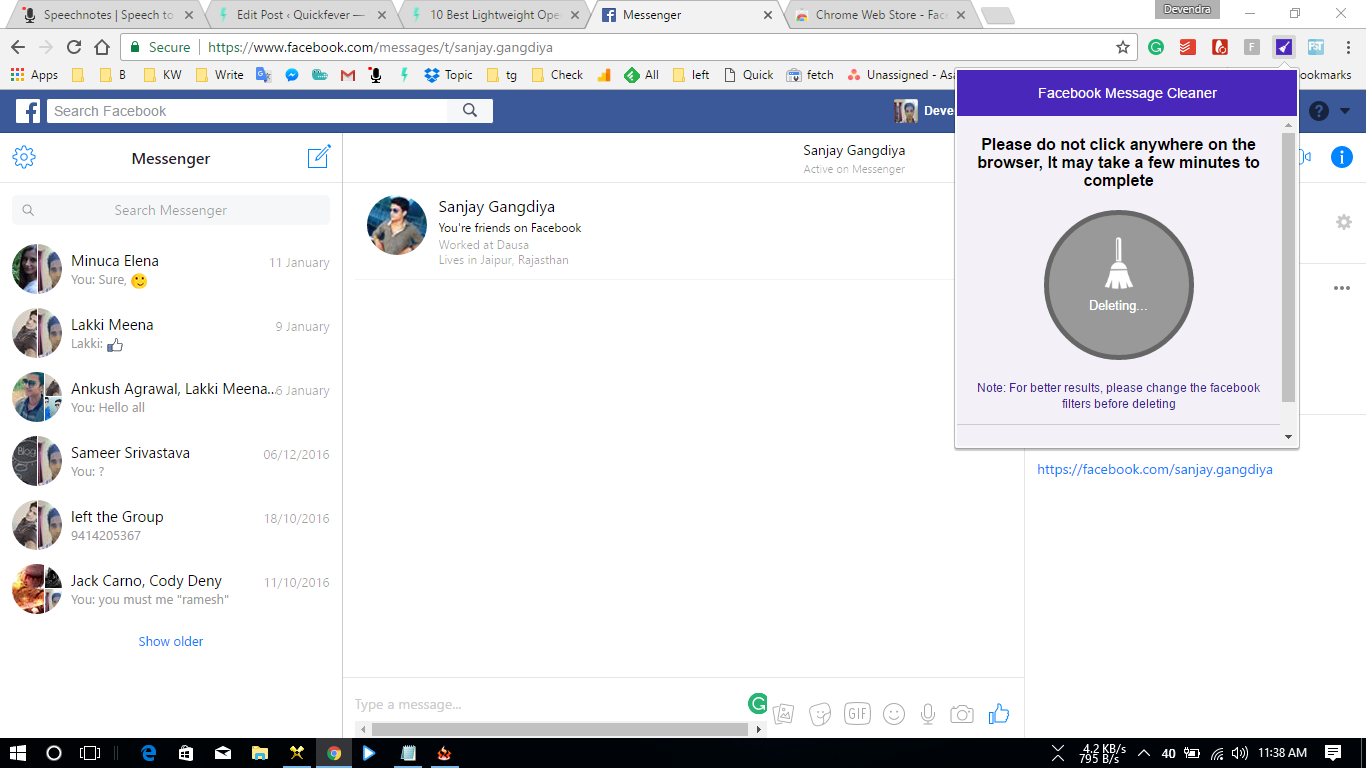Open the Ankush Agrawal group conversation
1366x768 pixels.
[x=171, y=397]
